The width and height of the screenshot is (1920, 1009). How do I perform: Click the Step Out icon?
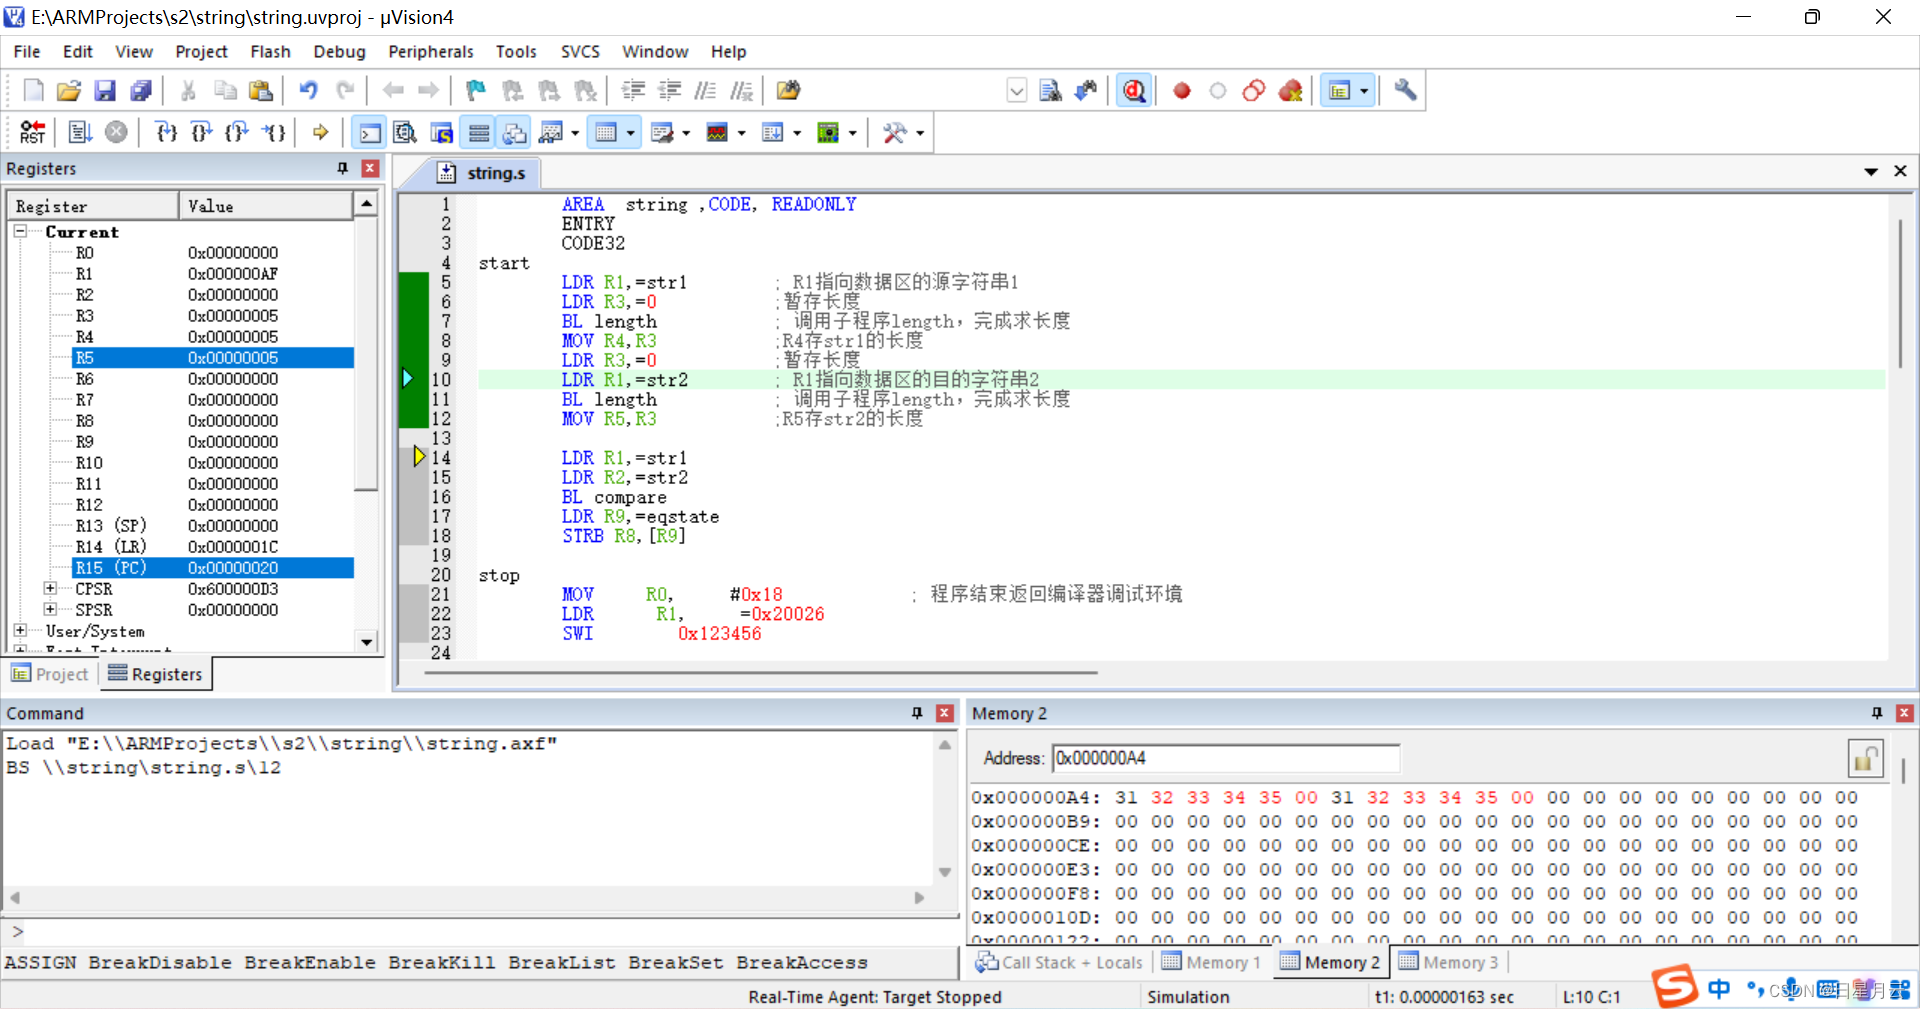point(237,132)
